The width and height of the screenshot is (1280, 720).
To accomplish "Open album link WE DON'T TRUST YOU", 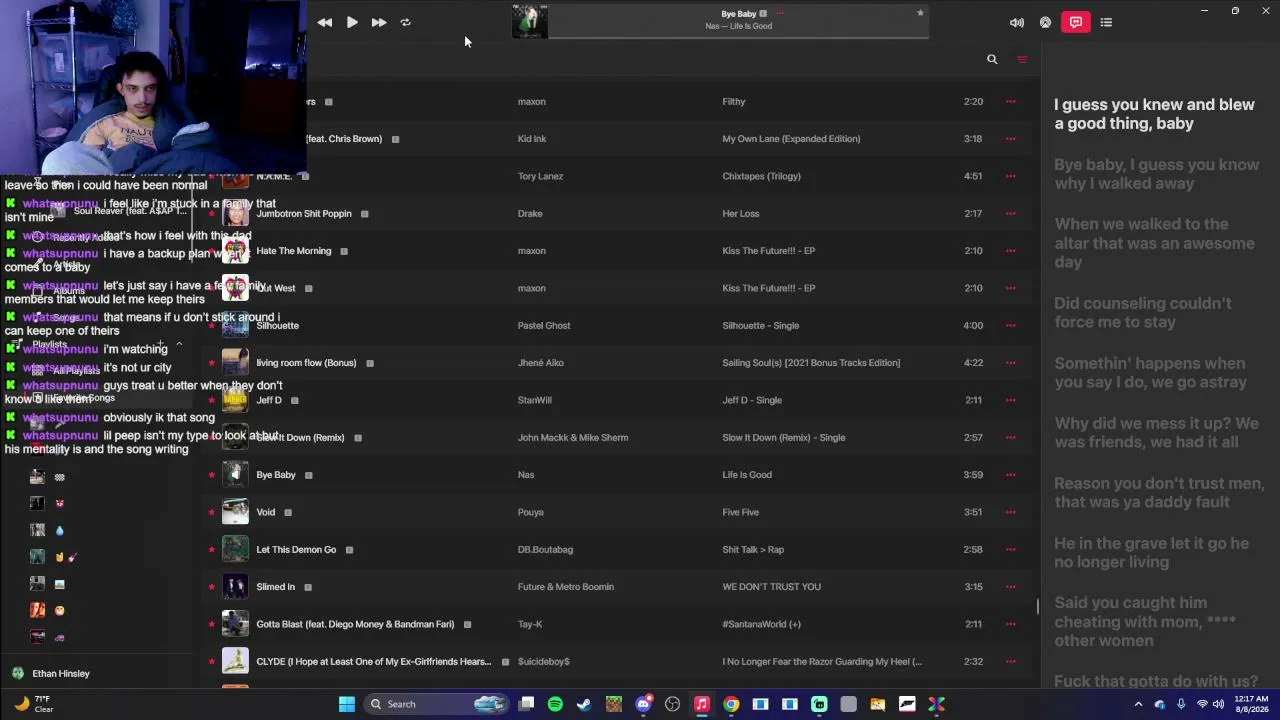I will pos(771,587).
